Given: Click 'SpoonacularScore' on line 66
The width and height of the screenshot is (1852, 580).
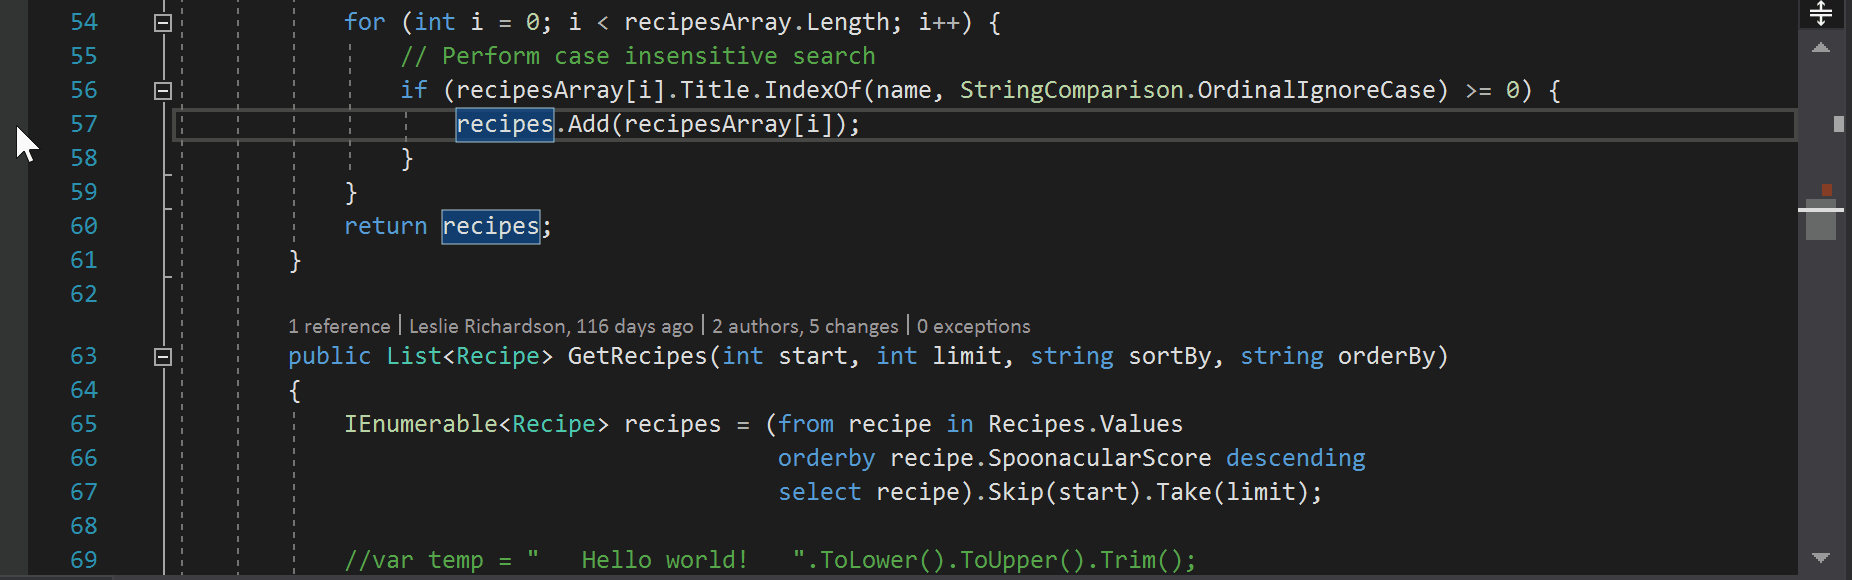Looking at the screenshot, I should pyautogui.click(x=1100, y=458).
